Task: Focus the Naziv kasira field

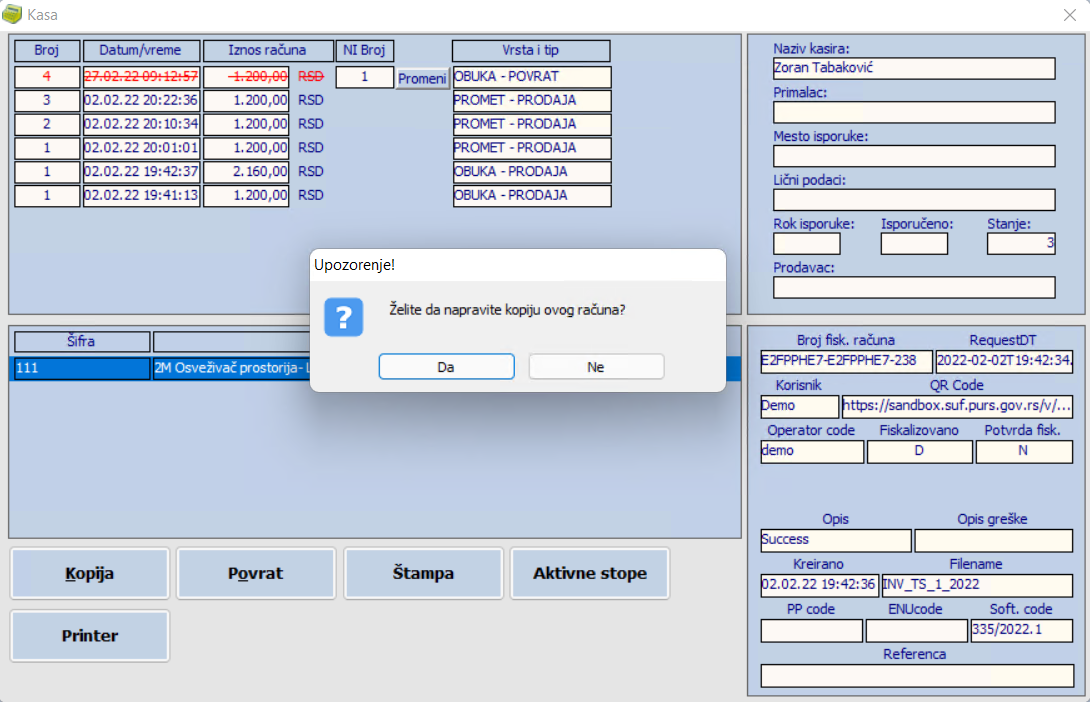Action: [914, 68]
